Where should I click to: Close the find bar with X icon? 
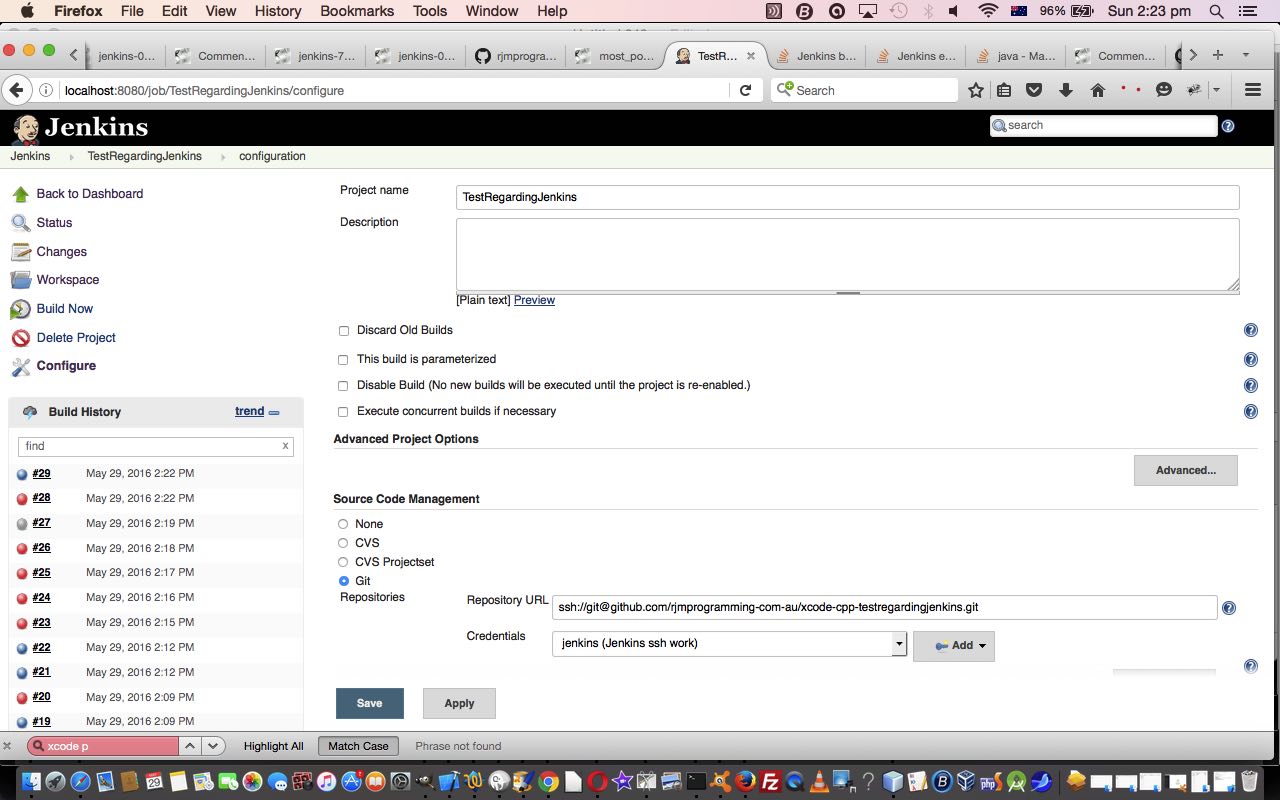click(x=8, y=746)
